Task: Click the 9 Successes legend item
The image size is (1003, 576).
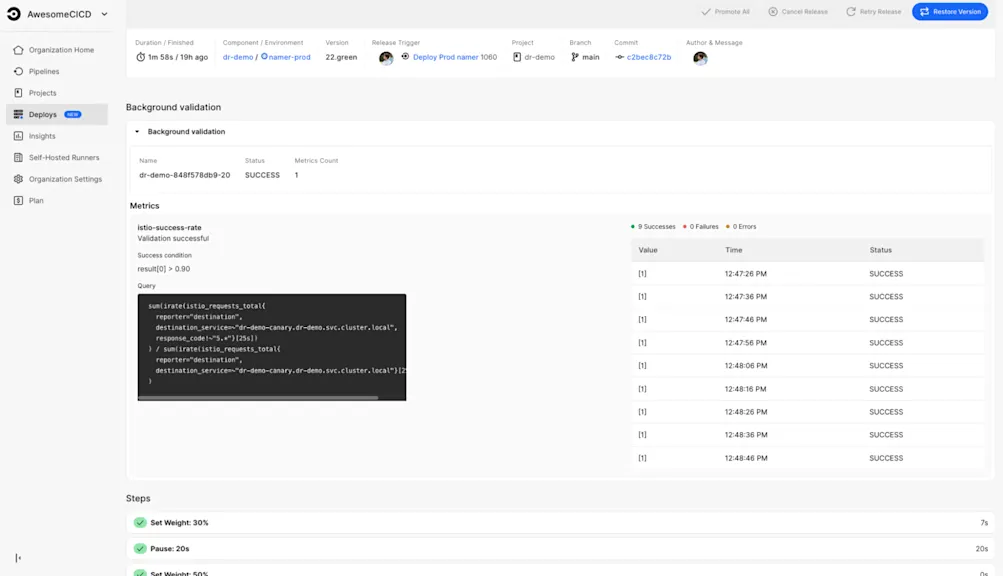Action: [x=653, y=227]
